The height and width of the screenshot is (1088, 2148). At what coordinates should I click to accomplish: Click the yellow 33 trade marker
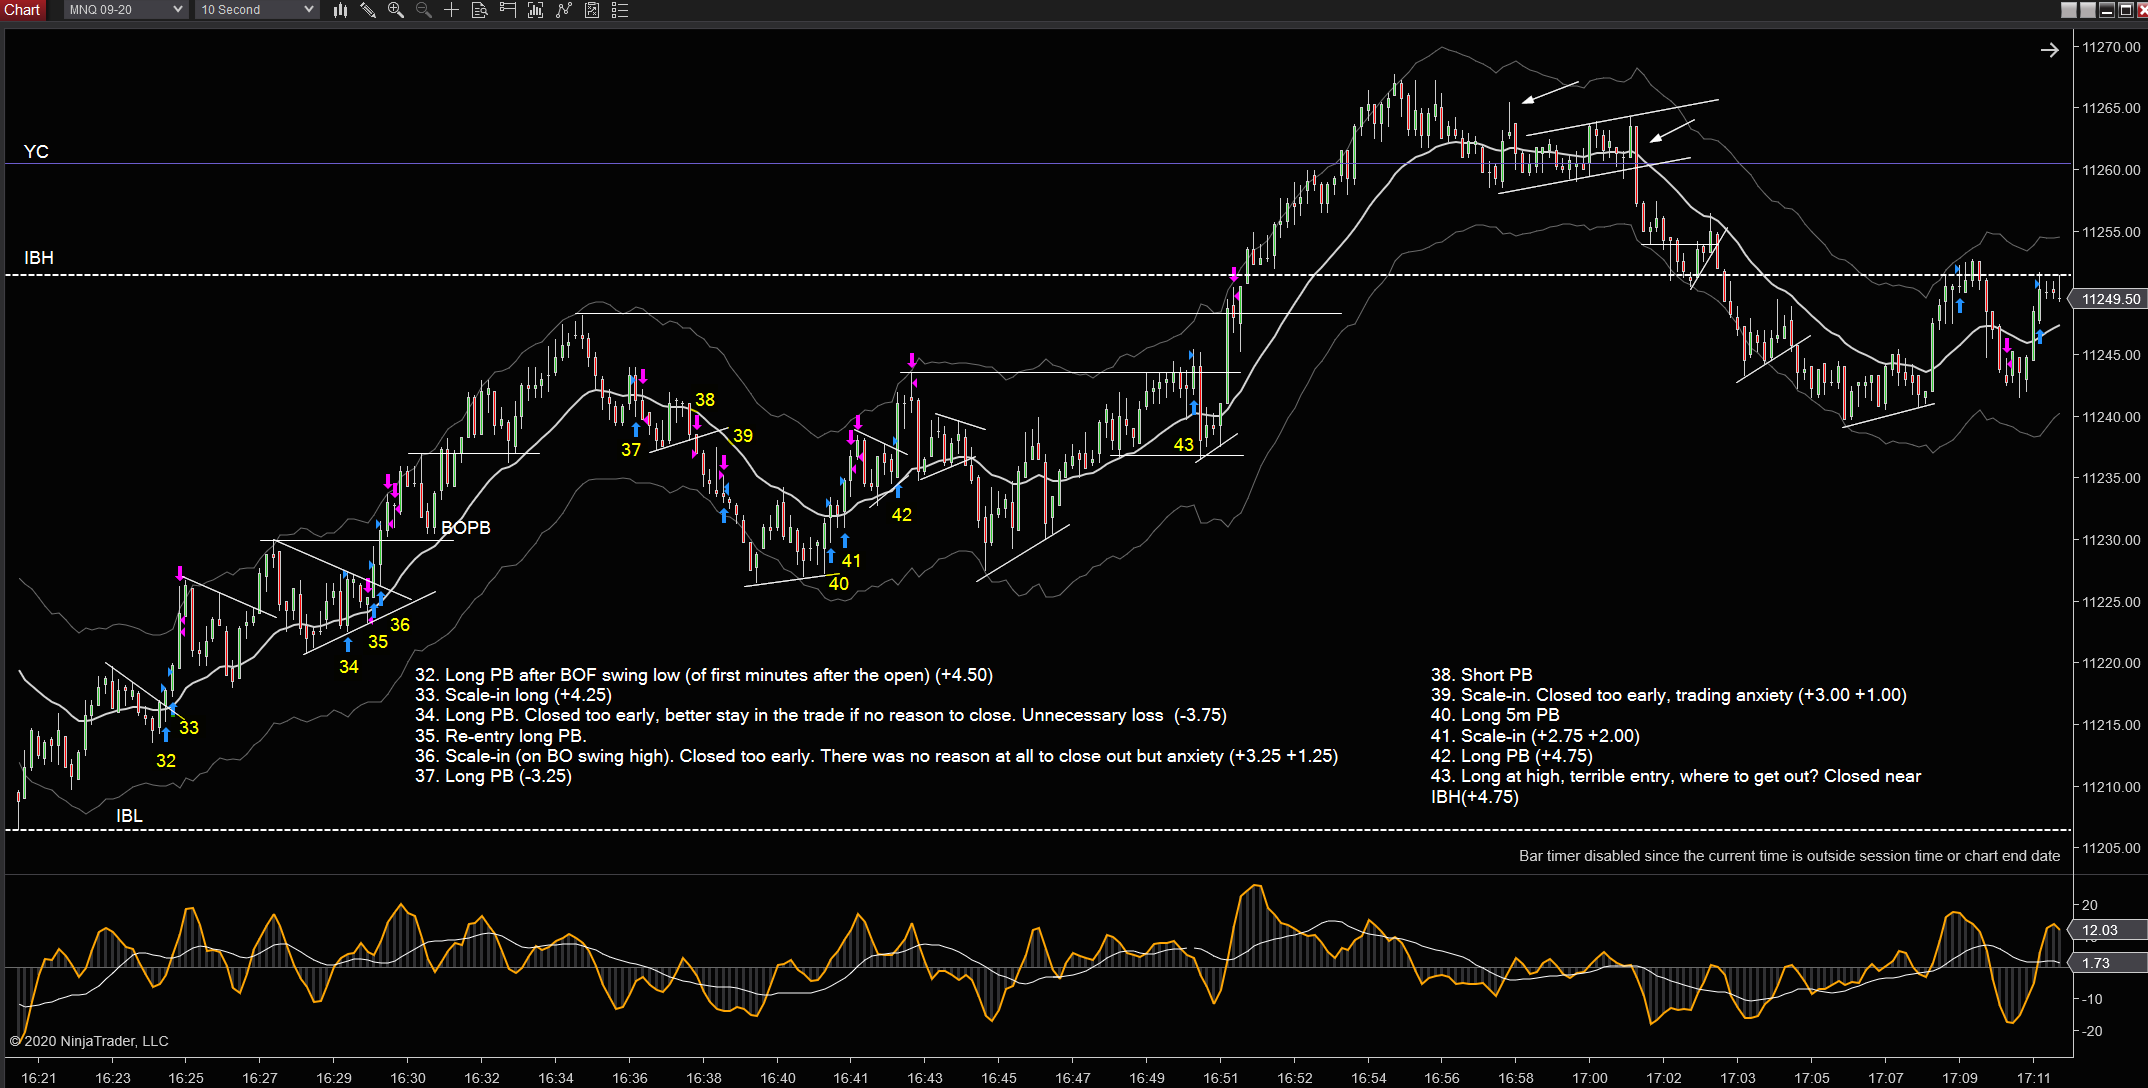point(189,728)
